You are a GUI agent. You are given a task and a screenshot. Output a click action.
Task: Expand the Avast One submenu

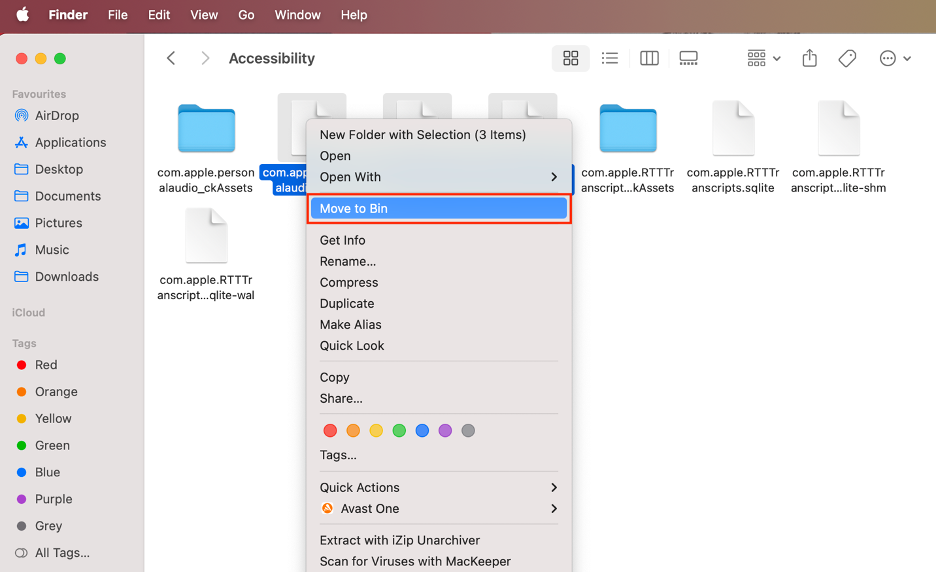439,509
